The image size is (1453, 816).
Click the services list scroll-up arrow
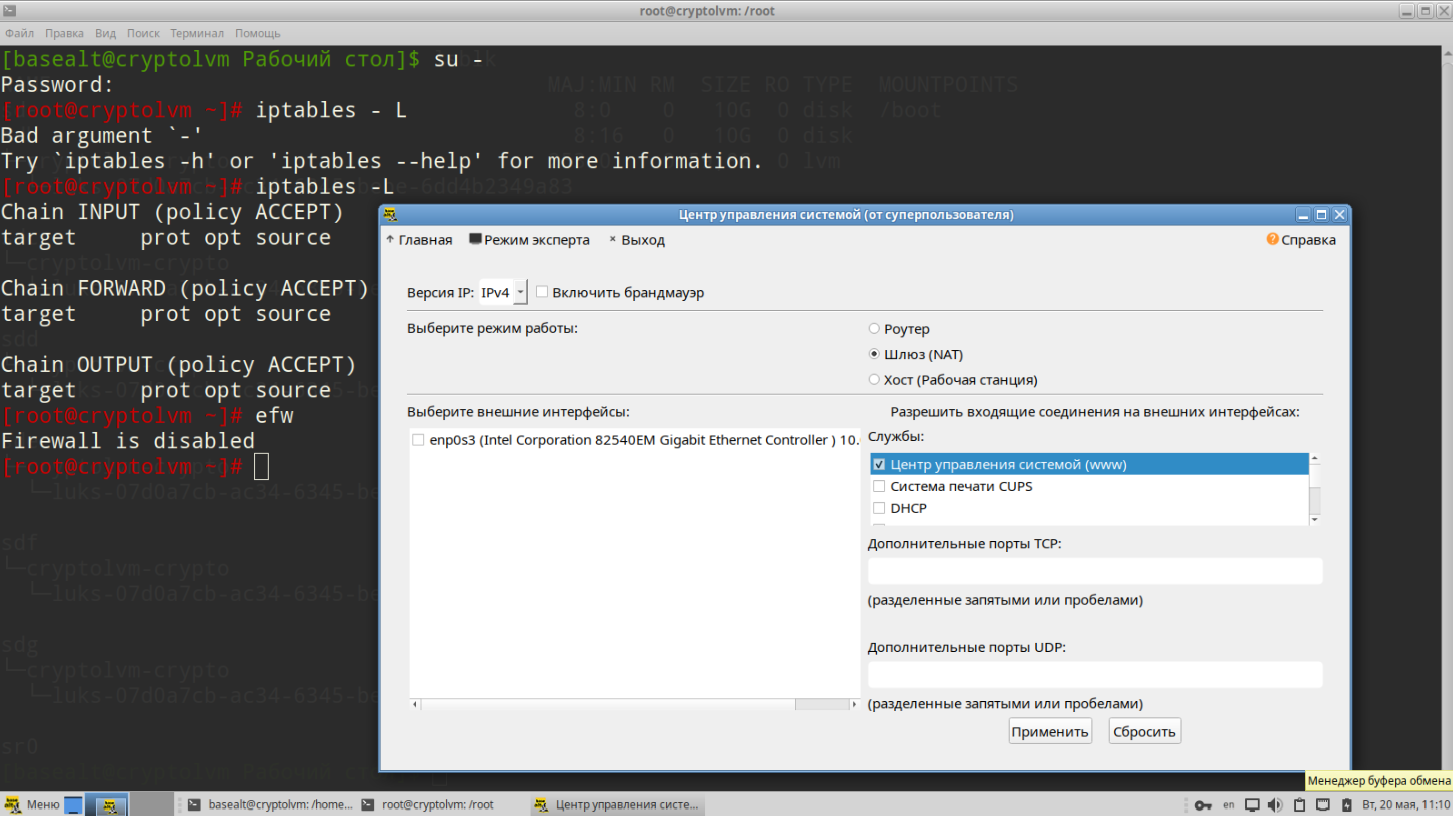point(1315,458)
